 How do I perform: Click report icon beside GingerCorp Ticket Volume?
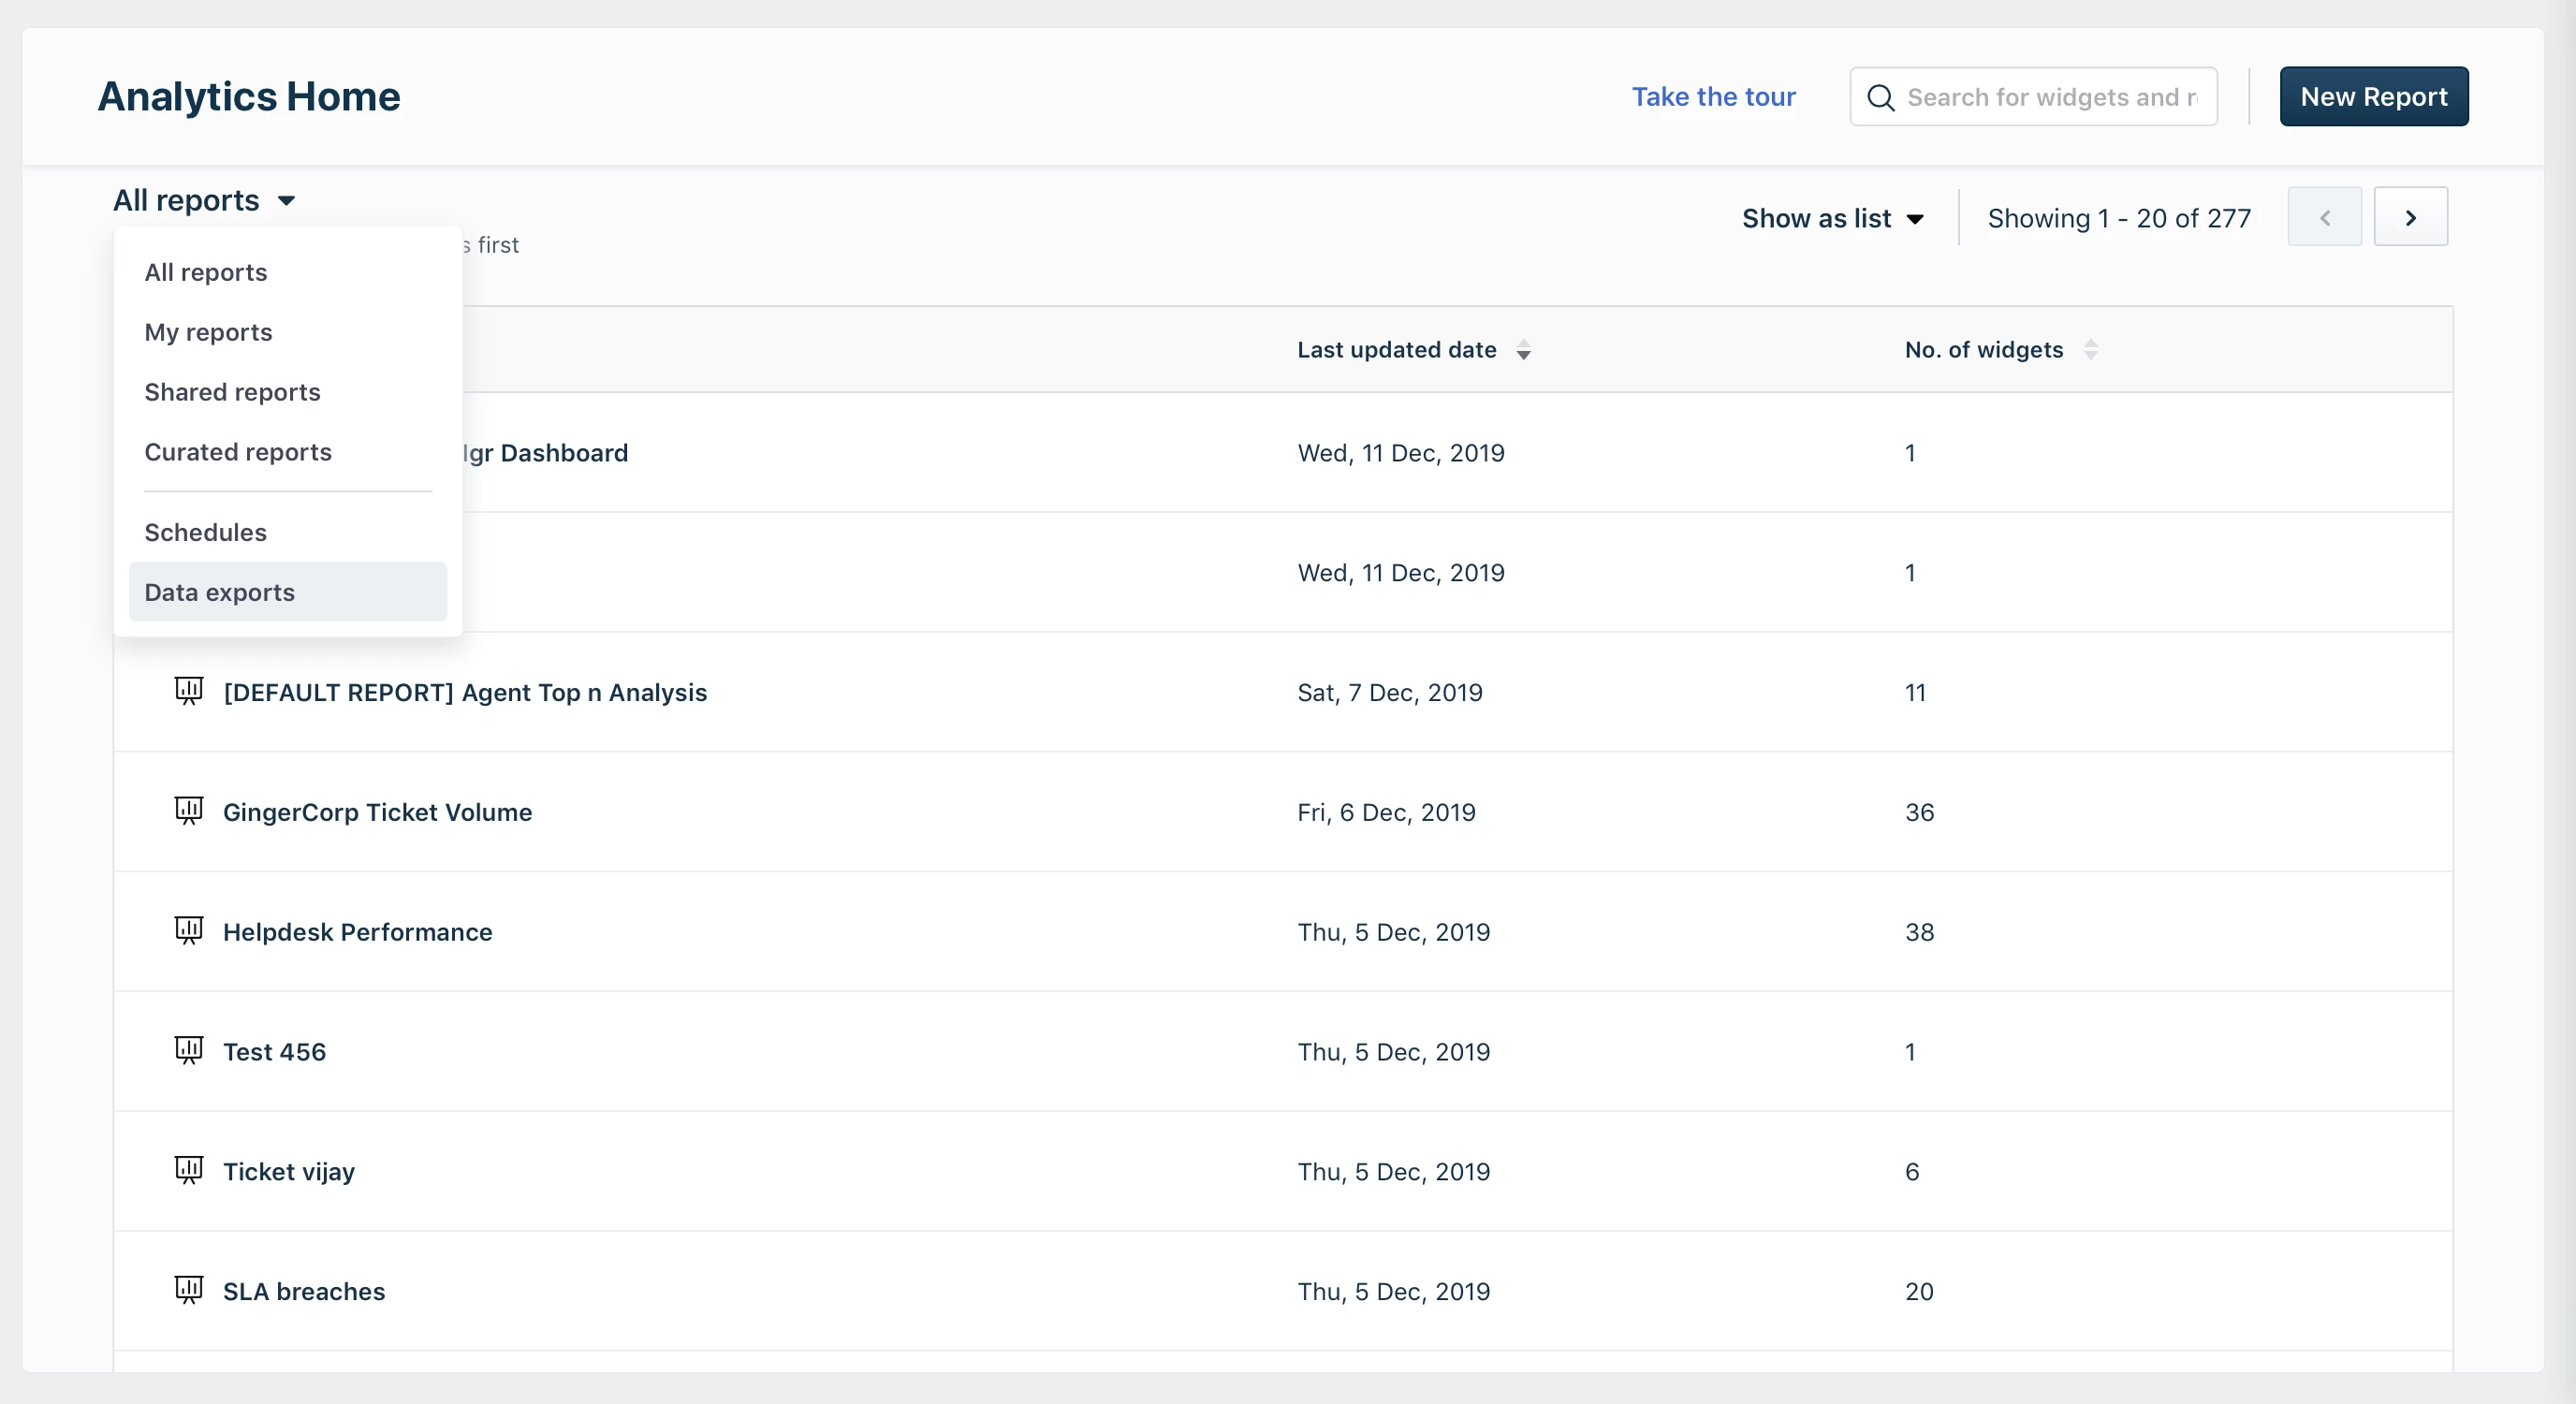188,809
